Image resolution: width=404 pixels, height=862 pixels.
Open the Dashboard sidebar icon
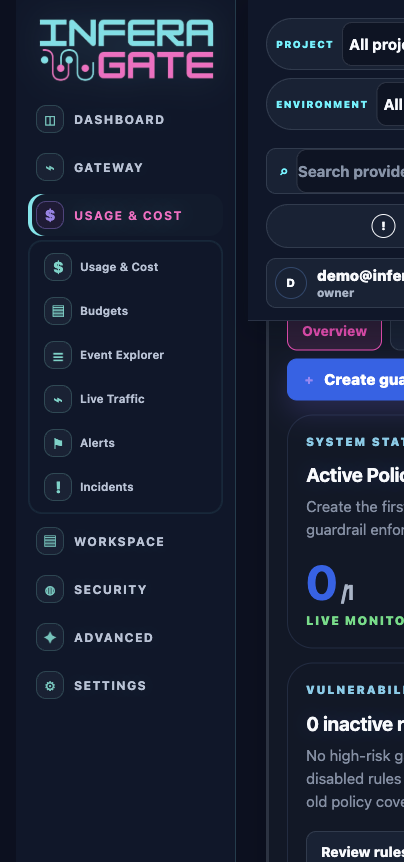[x=50, y=119]
